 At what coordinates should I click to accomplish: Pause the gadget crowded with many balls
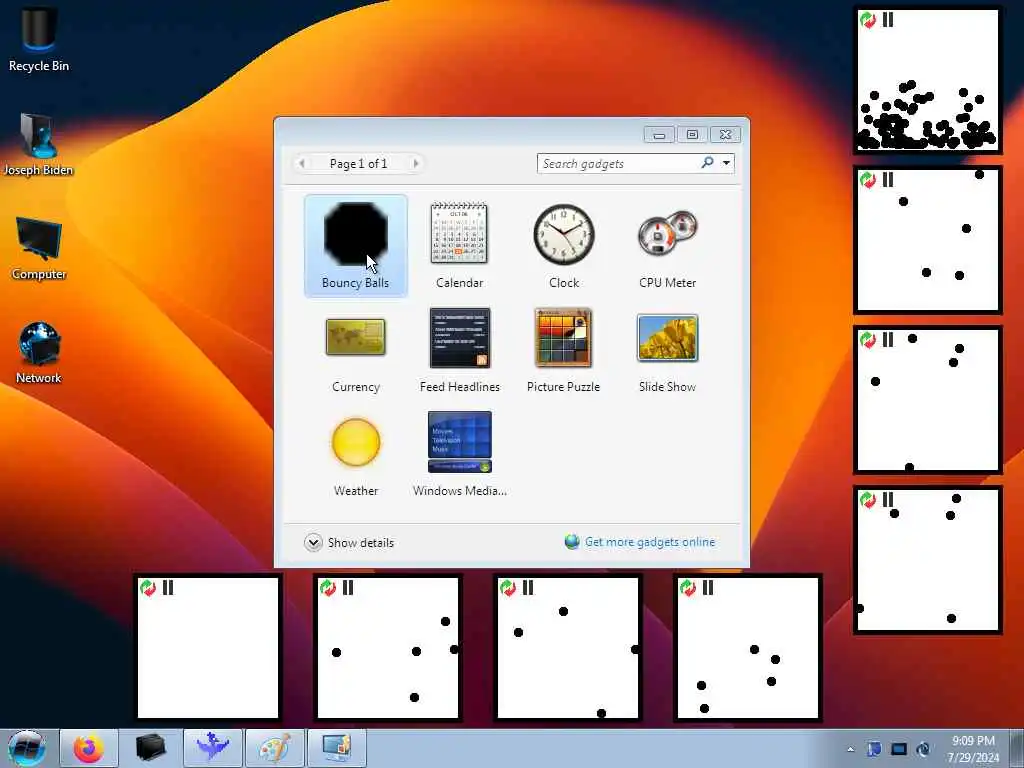click(x=888, y=20)
